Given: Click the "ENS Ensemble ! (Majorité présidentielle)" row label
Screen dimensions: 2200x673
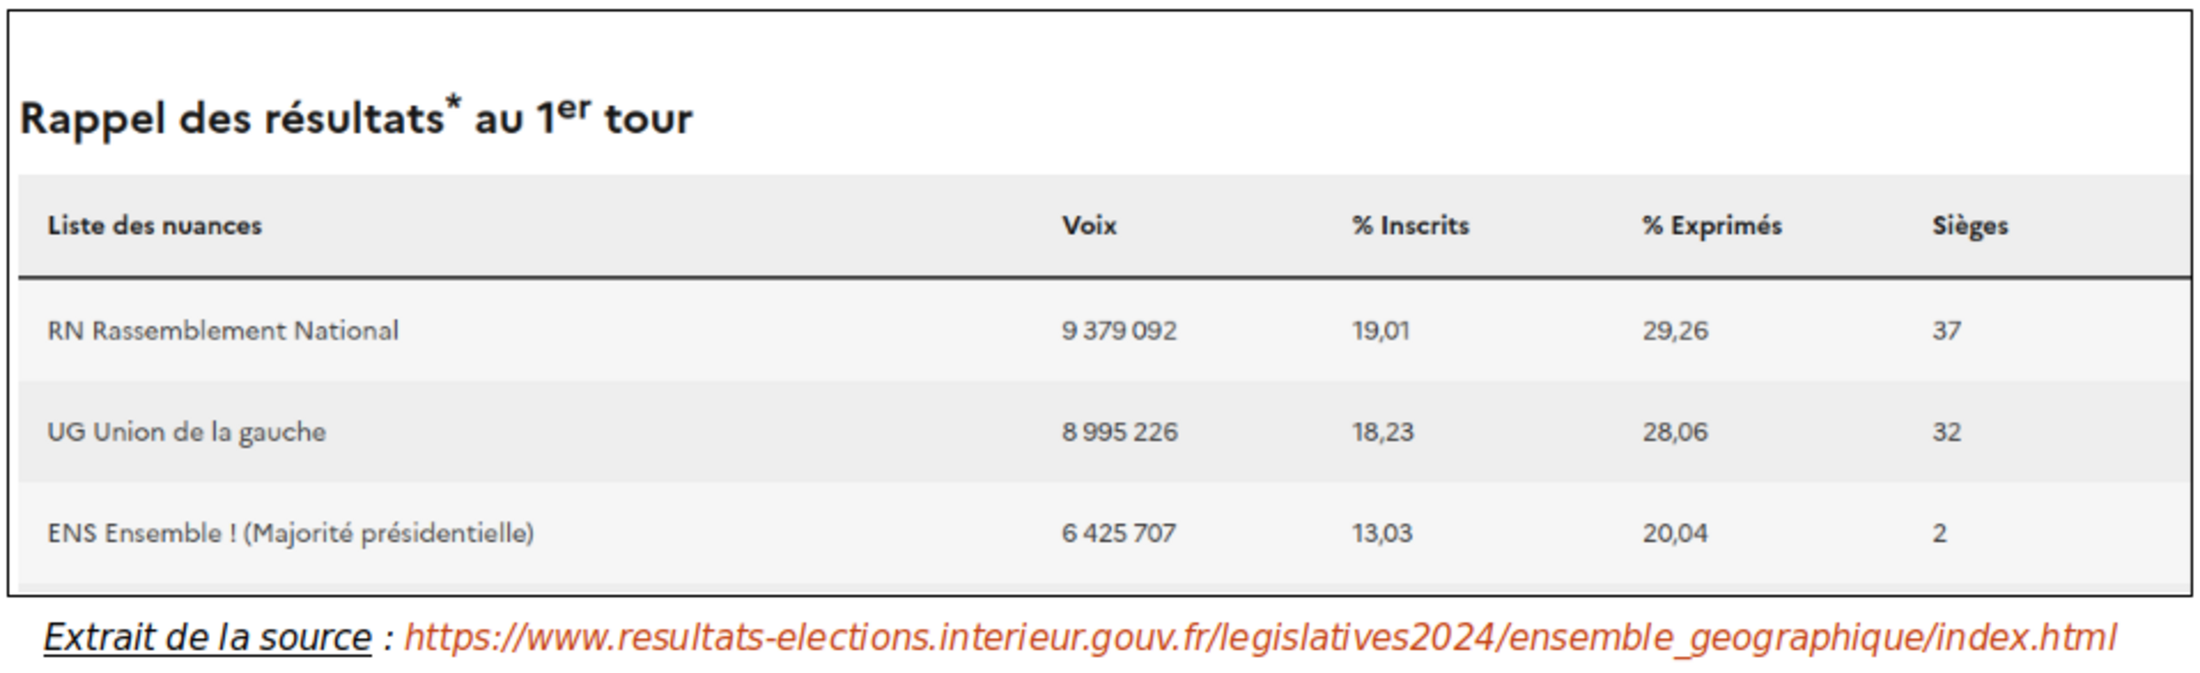Looking at the screenshot, I should pos(291,533).
